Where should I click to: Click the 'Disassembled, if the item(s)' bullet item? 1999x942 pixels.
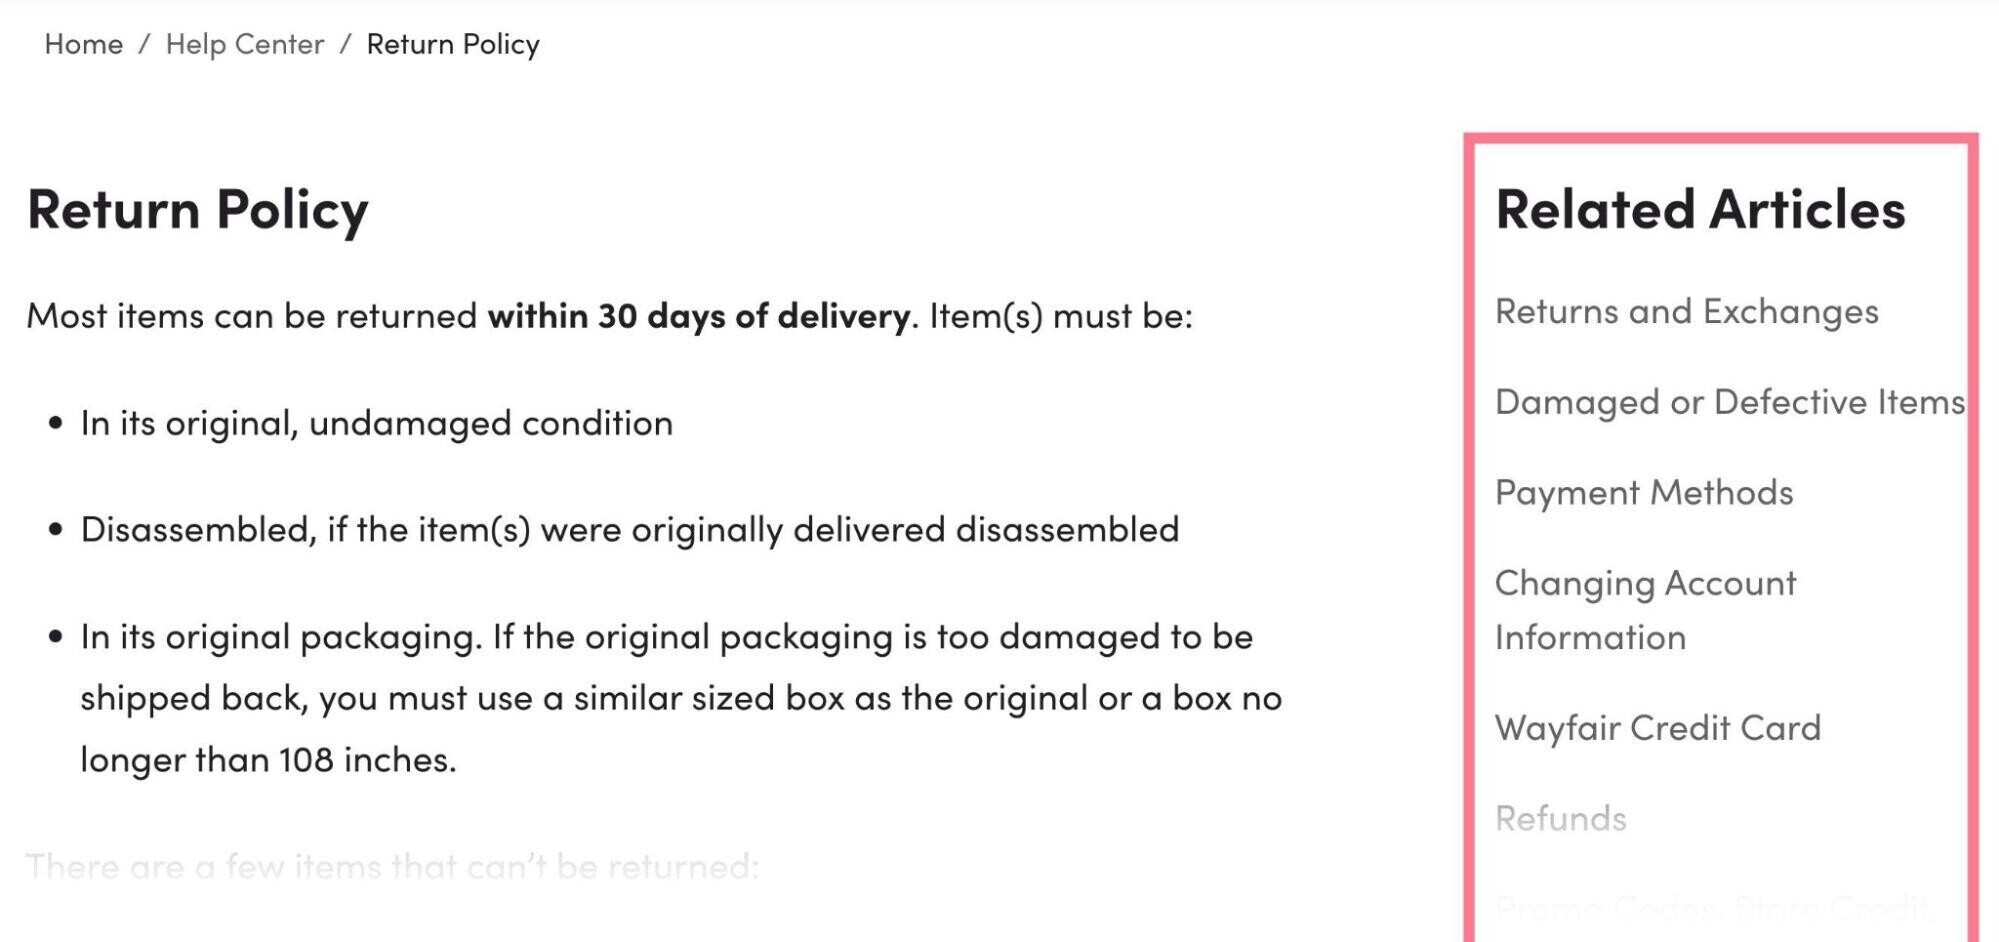tap(630, 530)
